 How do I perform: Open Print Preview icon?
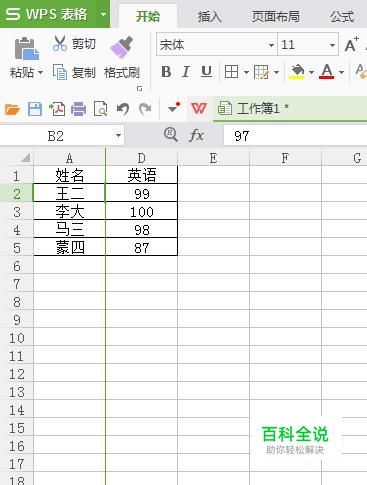(x=101, y=109)
